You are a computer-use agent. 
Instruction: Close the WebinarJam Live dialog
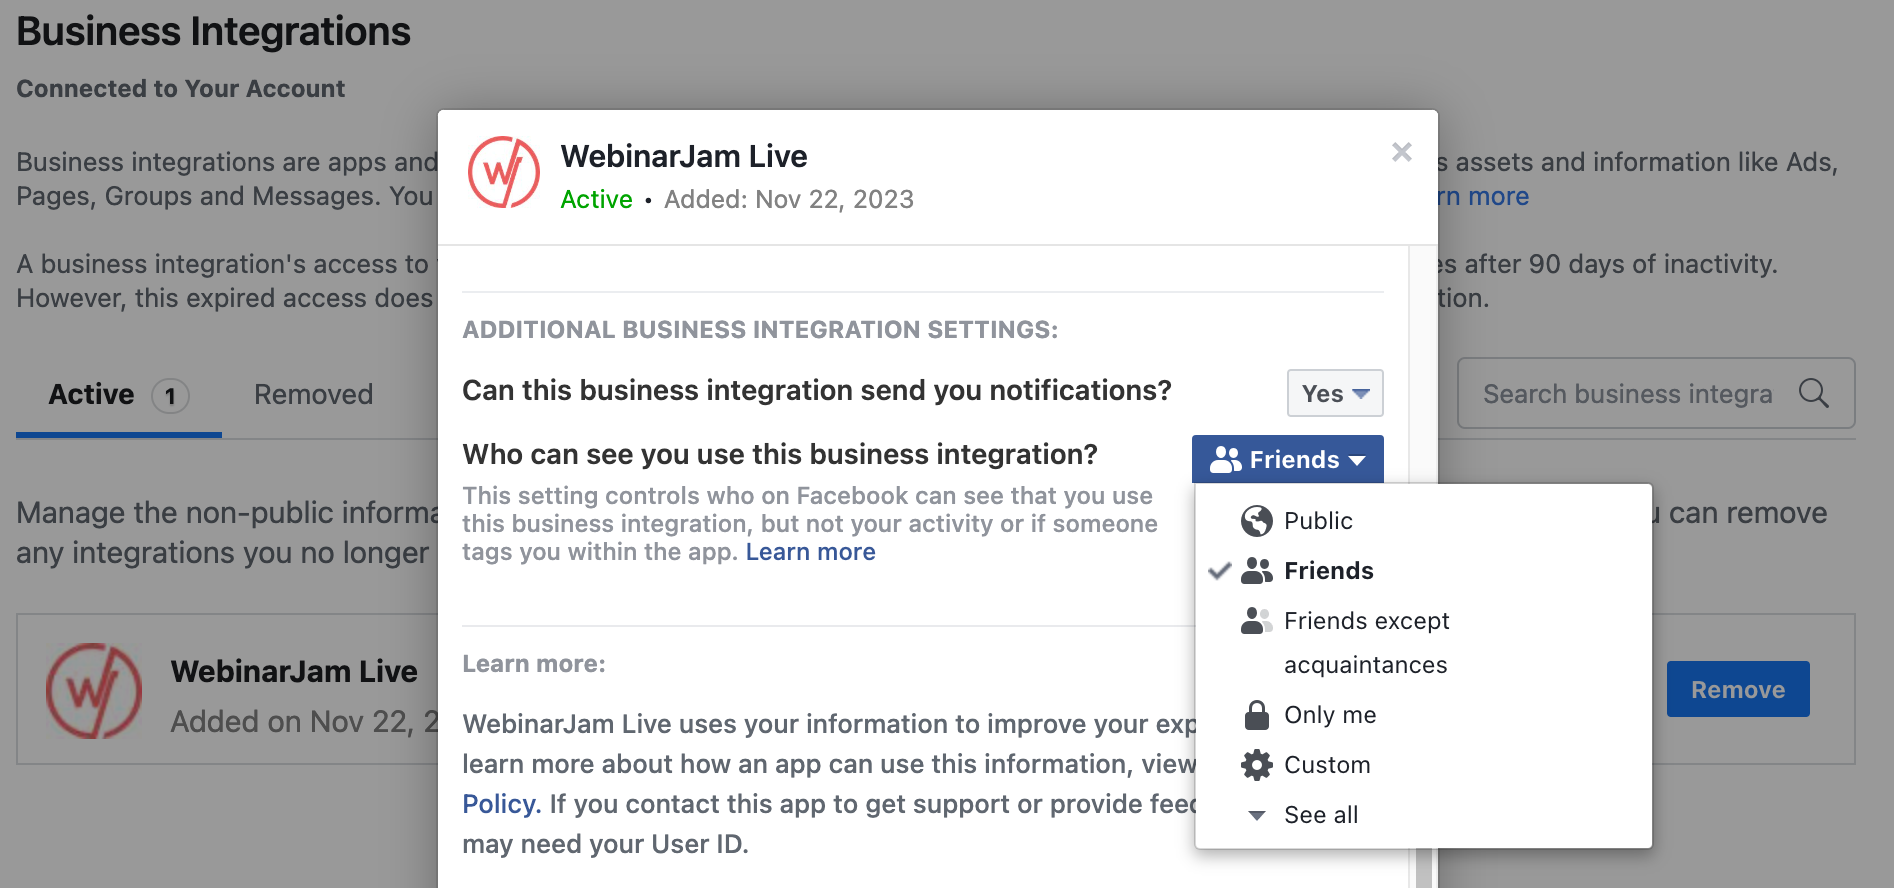pos(1401,152)
